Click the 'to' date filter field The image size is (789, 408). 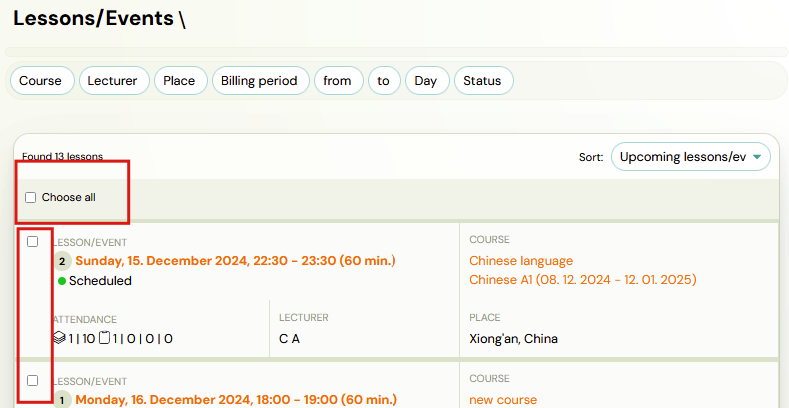coord(383,81)
